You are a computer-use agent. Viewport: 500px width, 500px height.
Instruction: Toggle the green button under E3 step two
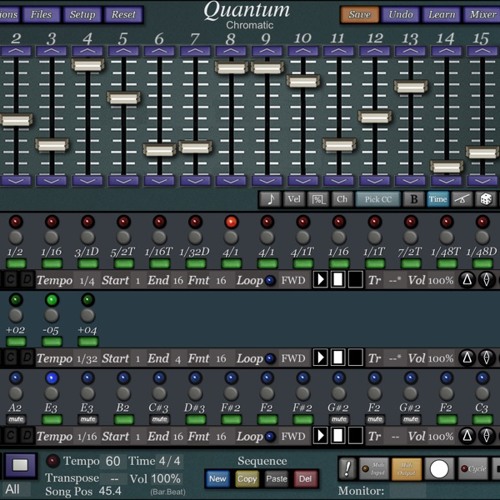[52, 419]
